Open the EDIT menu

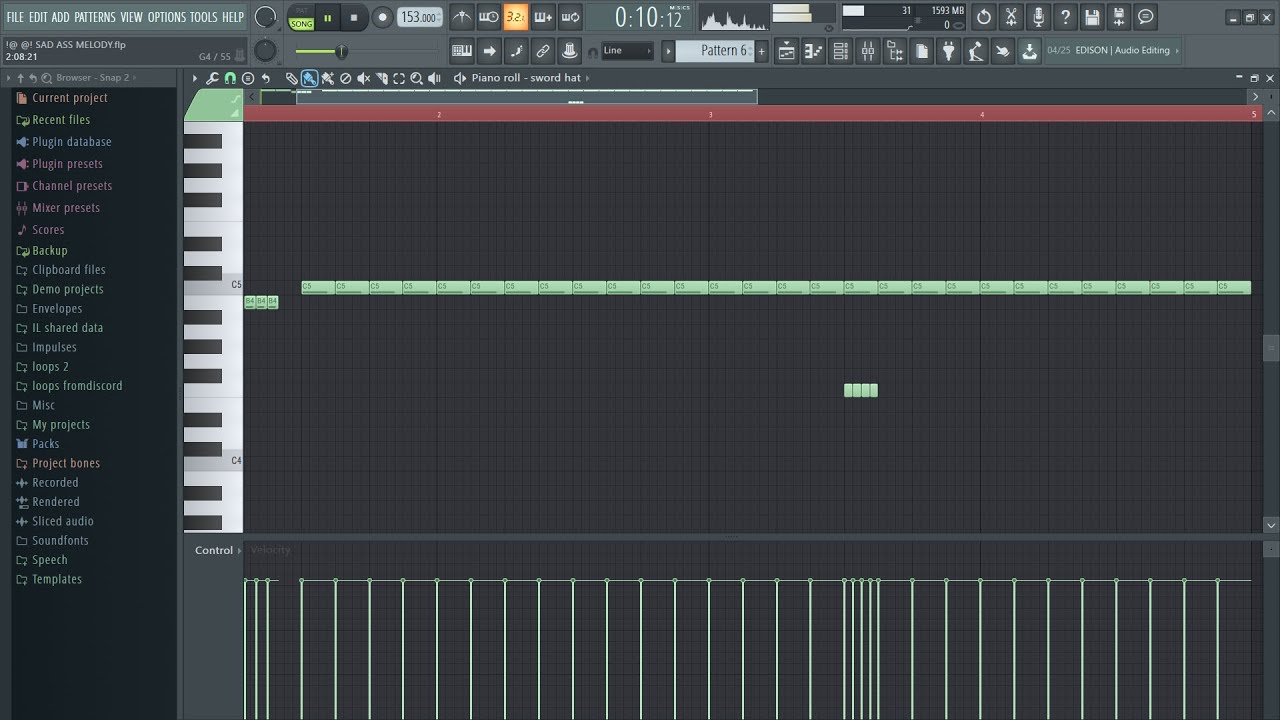38,17
